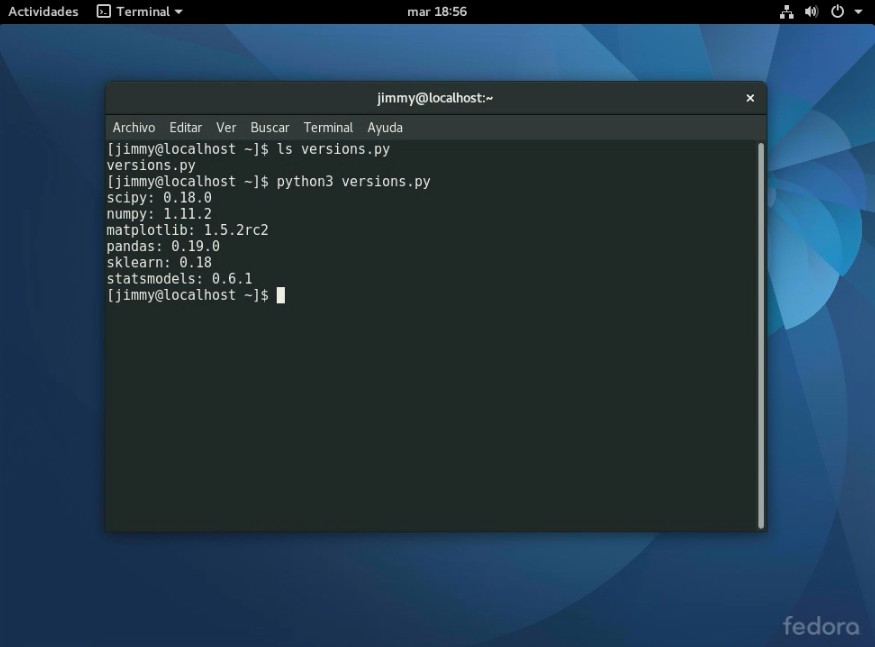Screen dimensions: 875x647
Task: Click the wired network status icon
Action: 786,12
